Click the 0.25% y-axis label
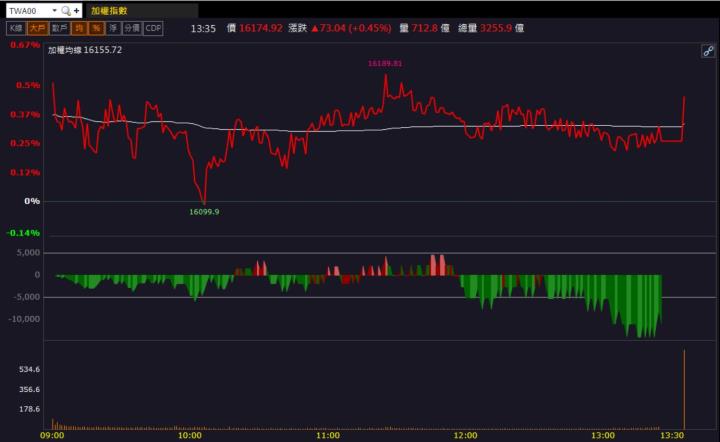 pos(25,143)
